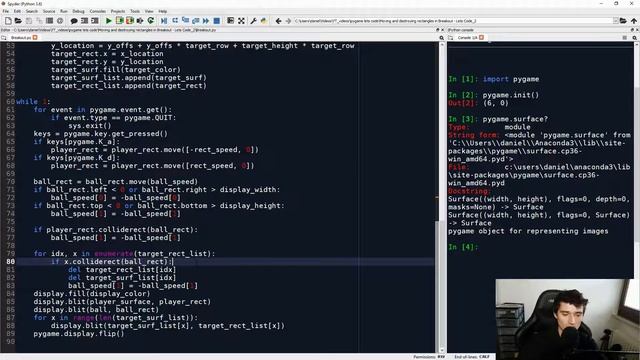Close the Breakout.py tab
The image size is (640, 360).
[35, 38]
